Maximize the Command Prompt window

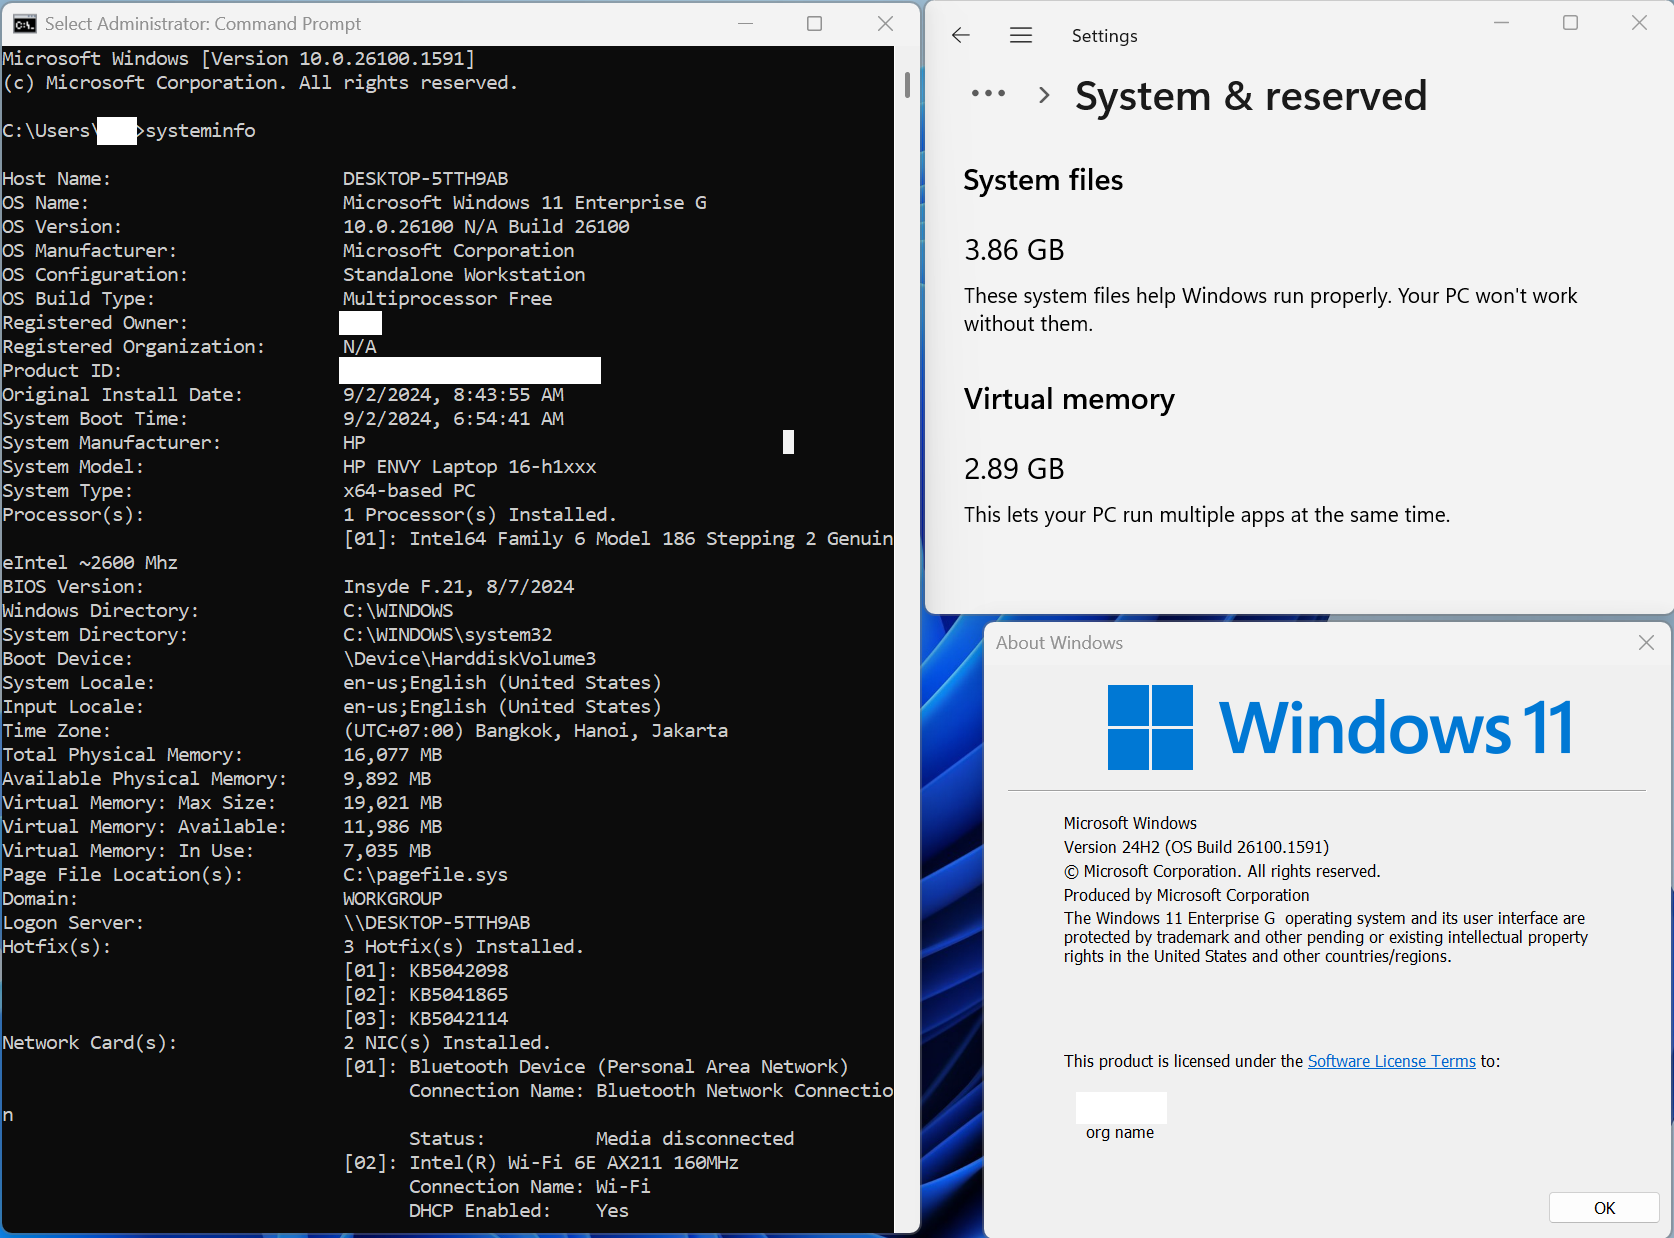tap(815, 24)
